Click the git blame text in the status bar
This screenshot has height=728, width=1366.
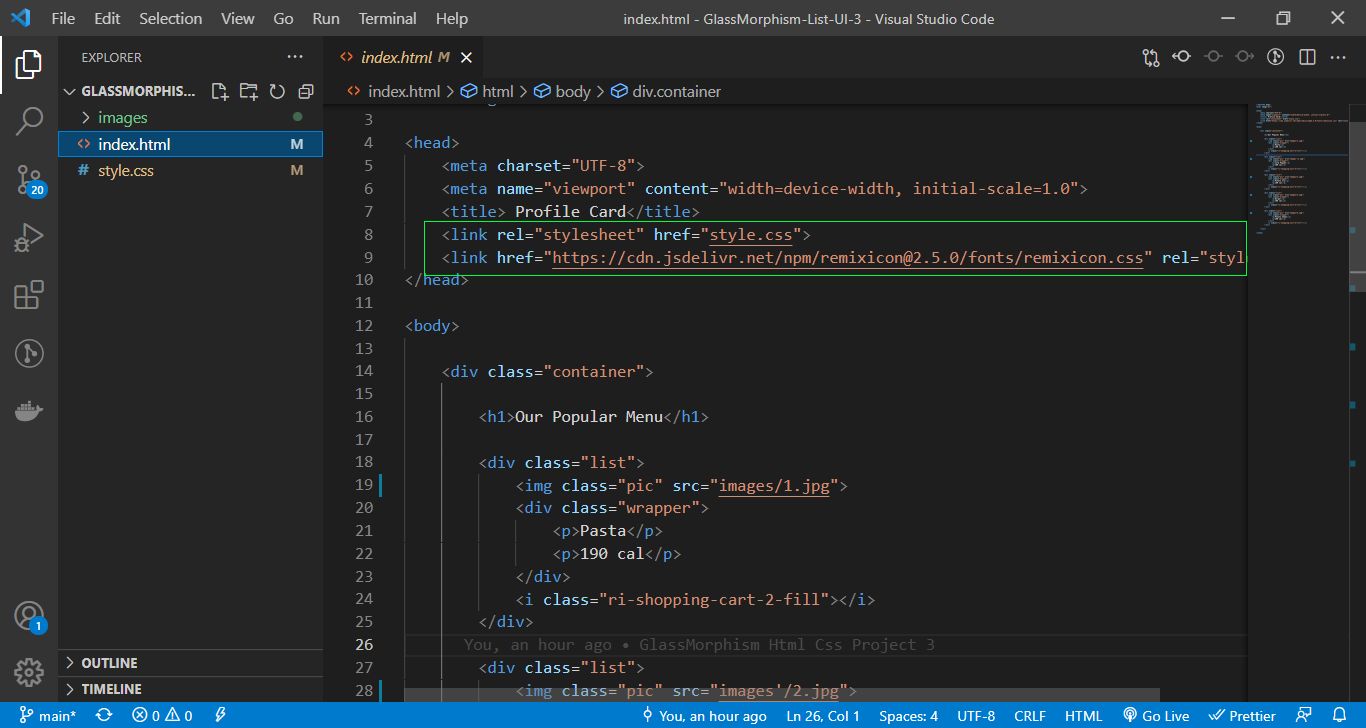point(705,716)
